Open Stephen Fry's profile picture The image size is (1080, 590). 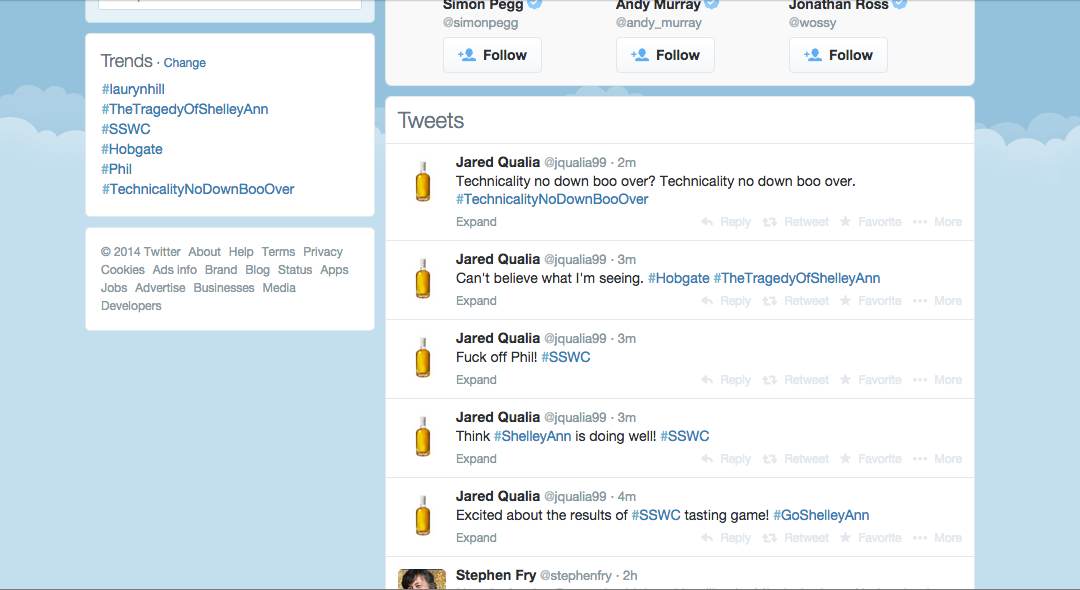click(x=422, y=579)
